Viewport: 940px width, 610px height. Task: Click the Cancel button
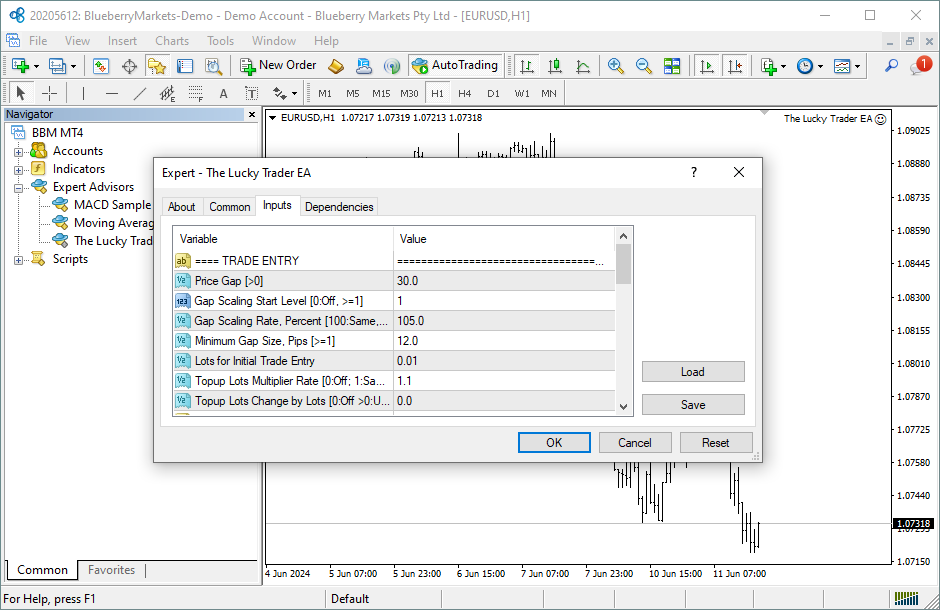point(635,443)
